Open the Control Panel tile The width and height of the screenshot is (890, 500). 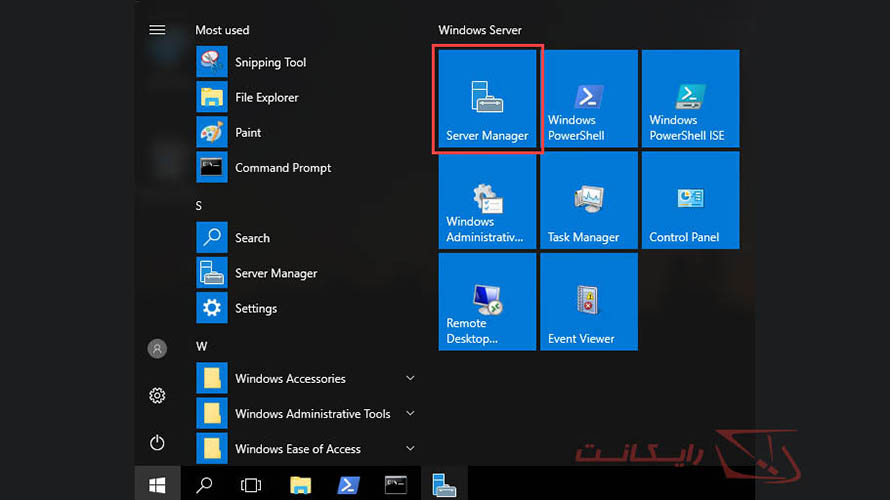pos(691,200)
